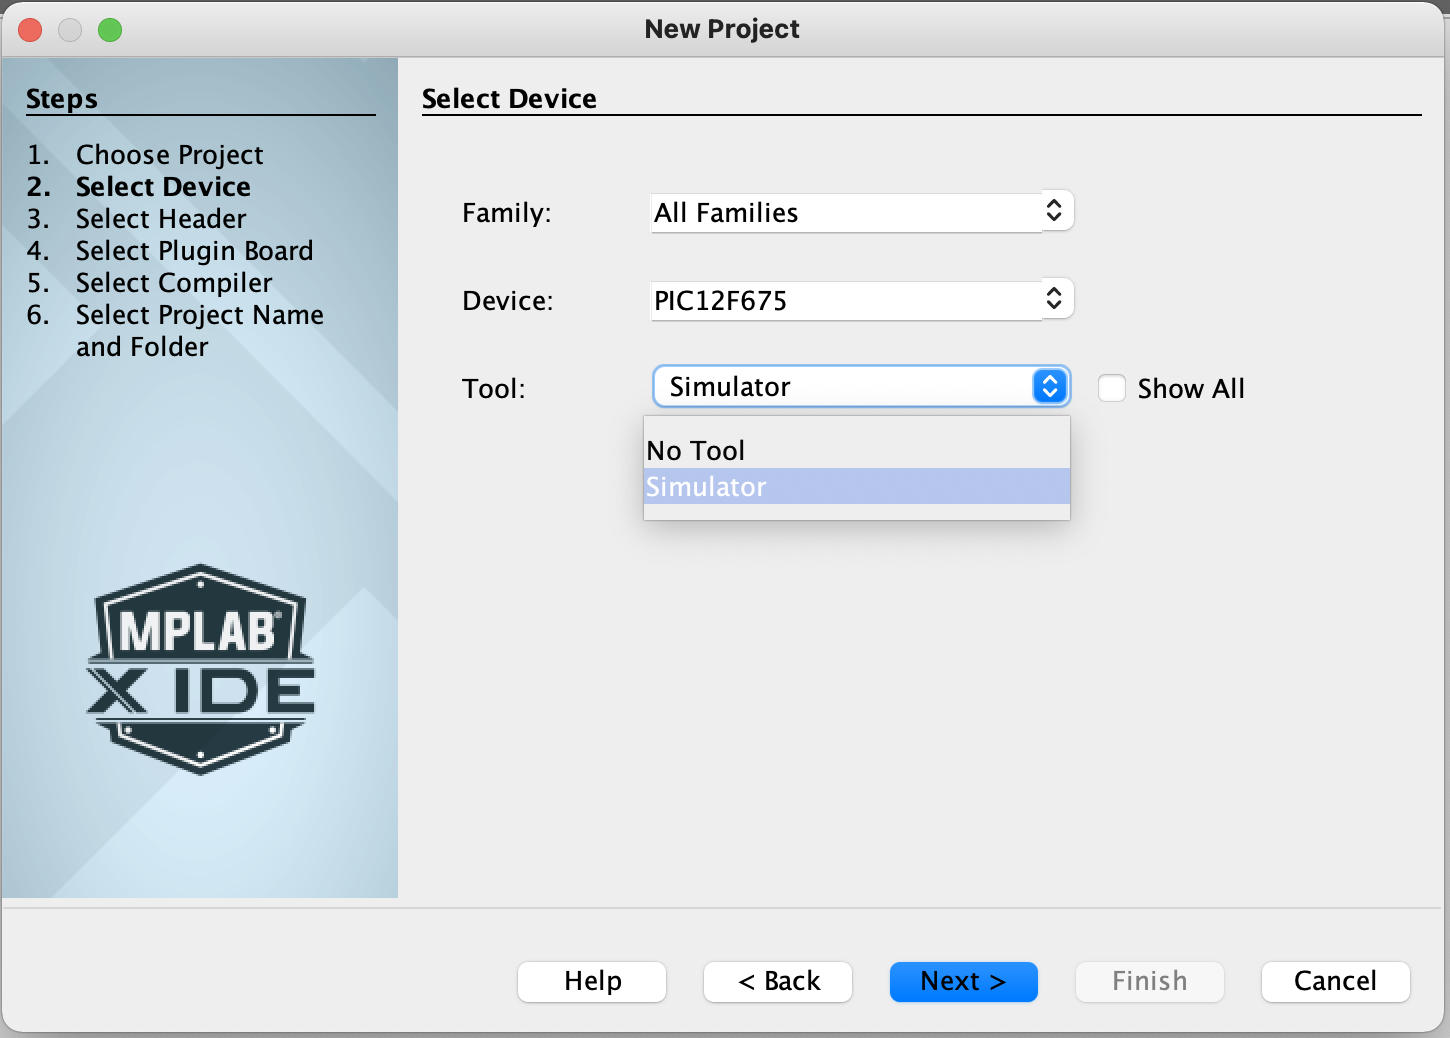This screenshot has height=1038, width=1450.
Task: Open Help for this wizard
Action: (x=592, y=981)
